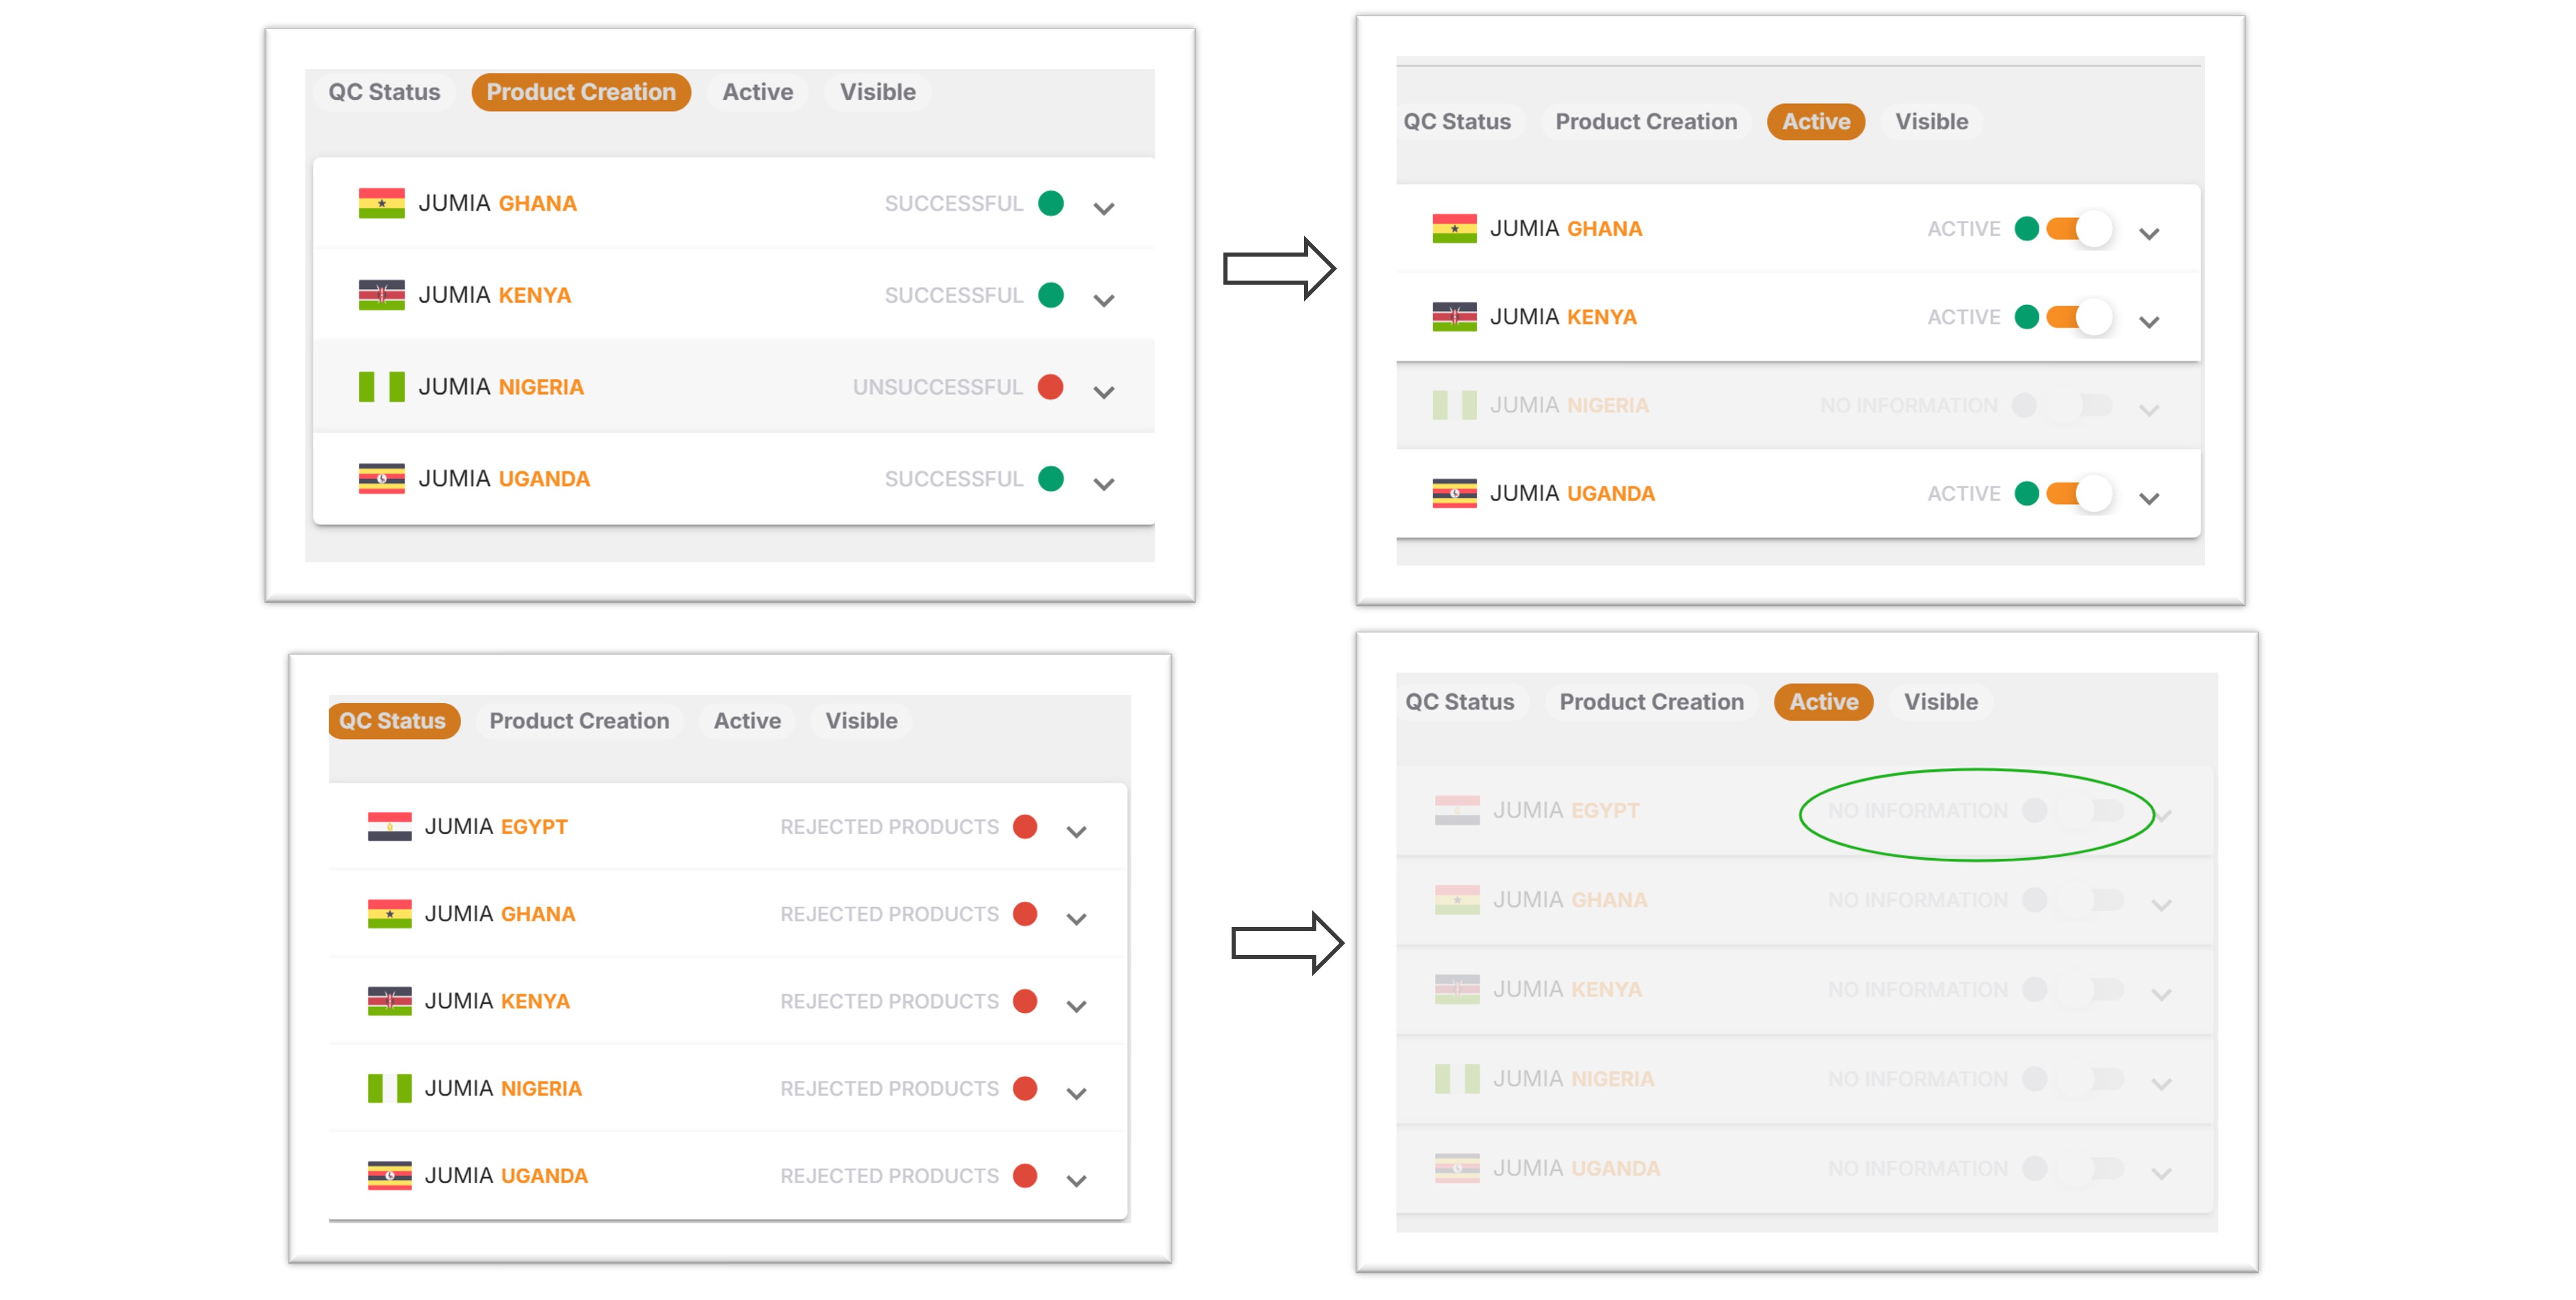Click Kenya flag in top Active panel

coord(1454,317)
